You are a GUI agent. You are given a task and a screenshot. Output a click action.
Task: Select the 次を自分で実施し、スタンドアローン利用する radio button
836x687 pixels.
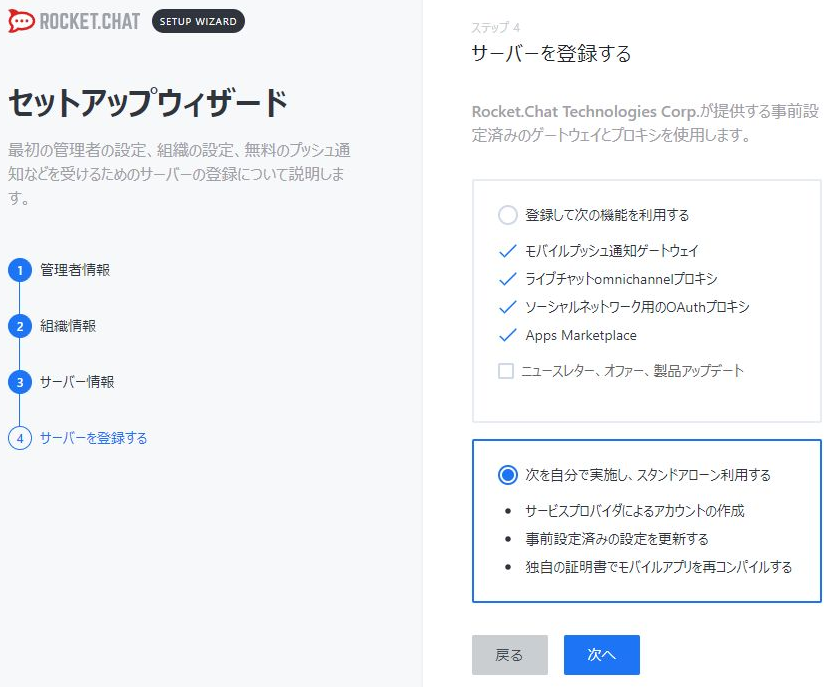pyautogui.click(x=508, y=474)
